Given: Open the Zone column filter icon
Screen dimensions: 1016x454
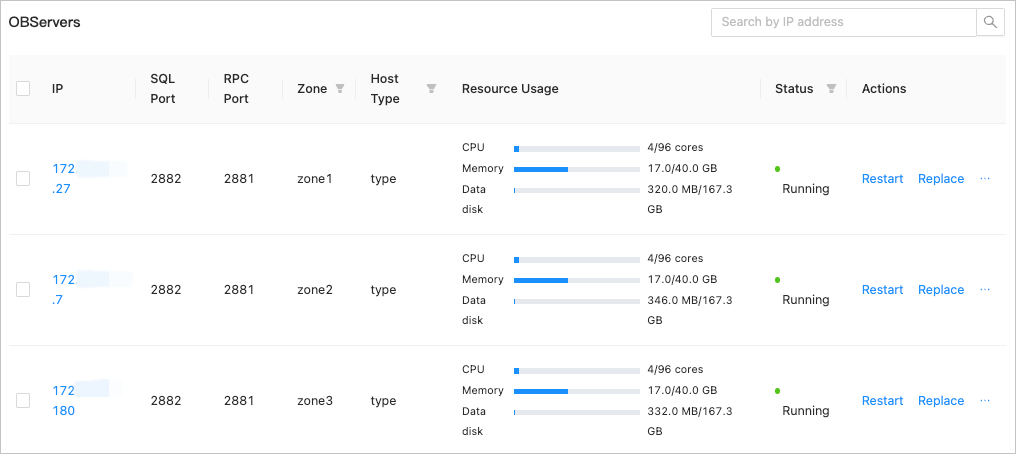Looking at the screenshot, I should tap(340, 89).
